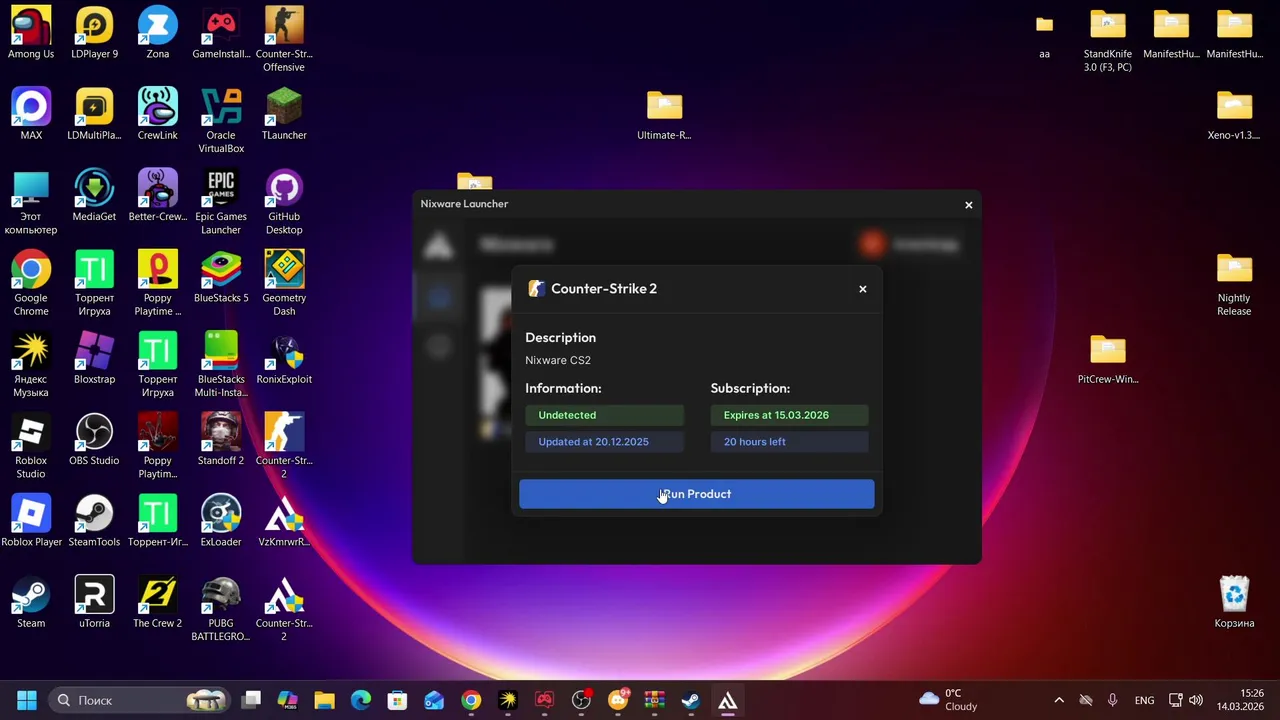Open the Among Us desktop shortcut
The height and width of the screenshot is (720, 1280).
point(31,33)
